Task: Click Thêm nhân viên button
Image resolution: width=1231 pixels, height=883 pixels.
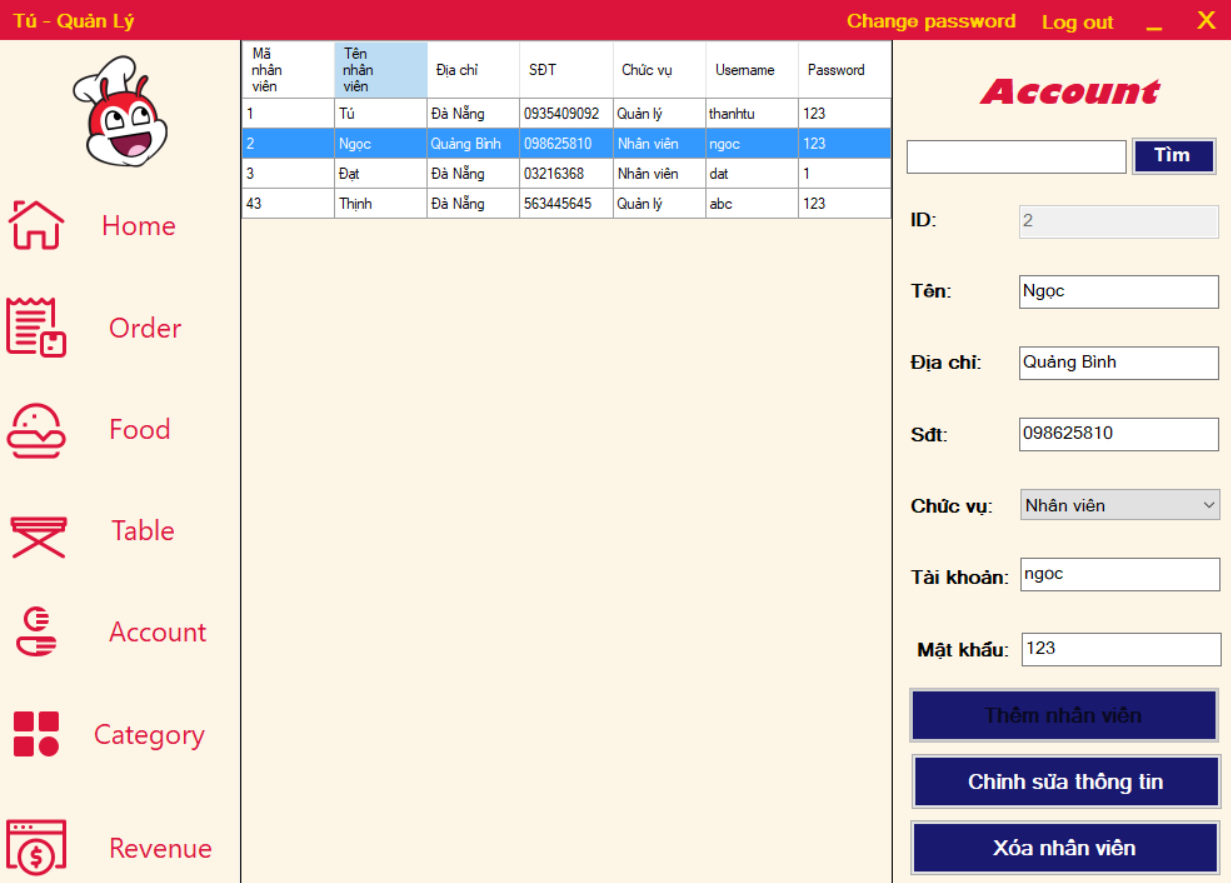Action: (1064, 715)
